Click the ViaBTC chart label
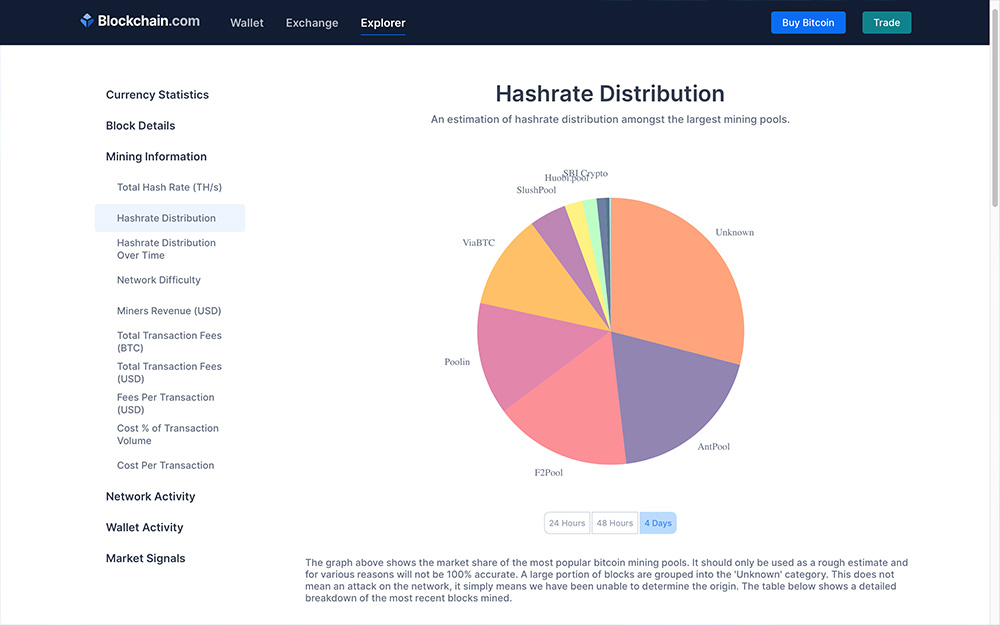Screen dimensions: 1000x625 coord(478,242)
